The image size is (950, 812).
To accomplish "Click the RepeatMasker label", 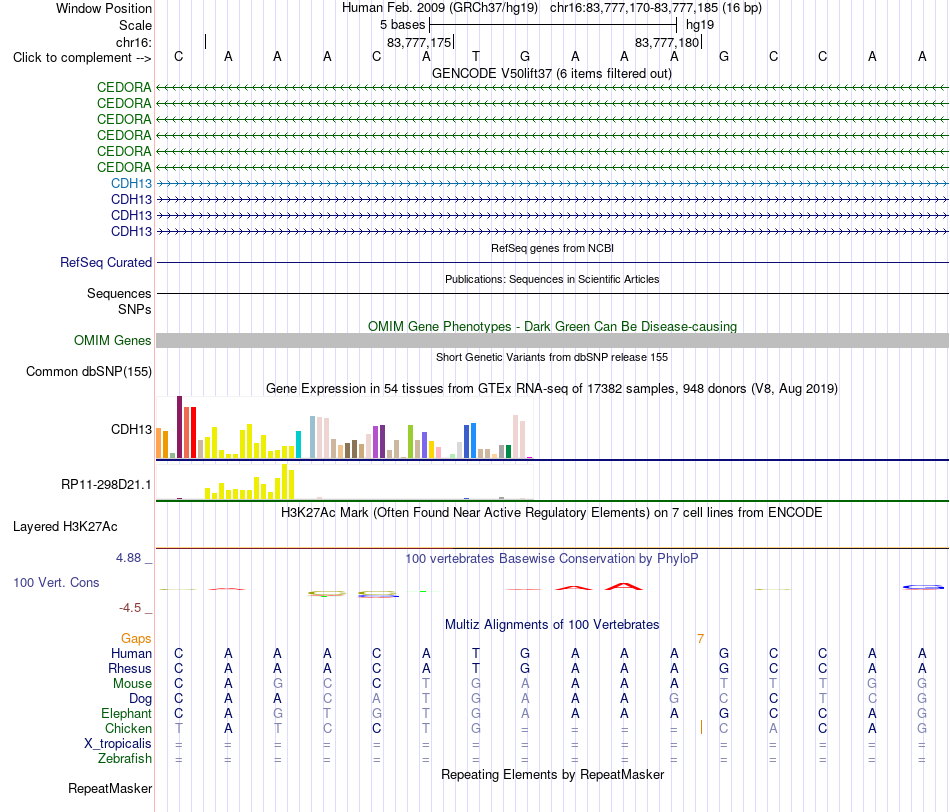I will click(110, 788).
